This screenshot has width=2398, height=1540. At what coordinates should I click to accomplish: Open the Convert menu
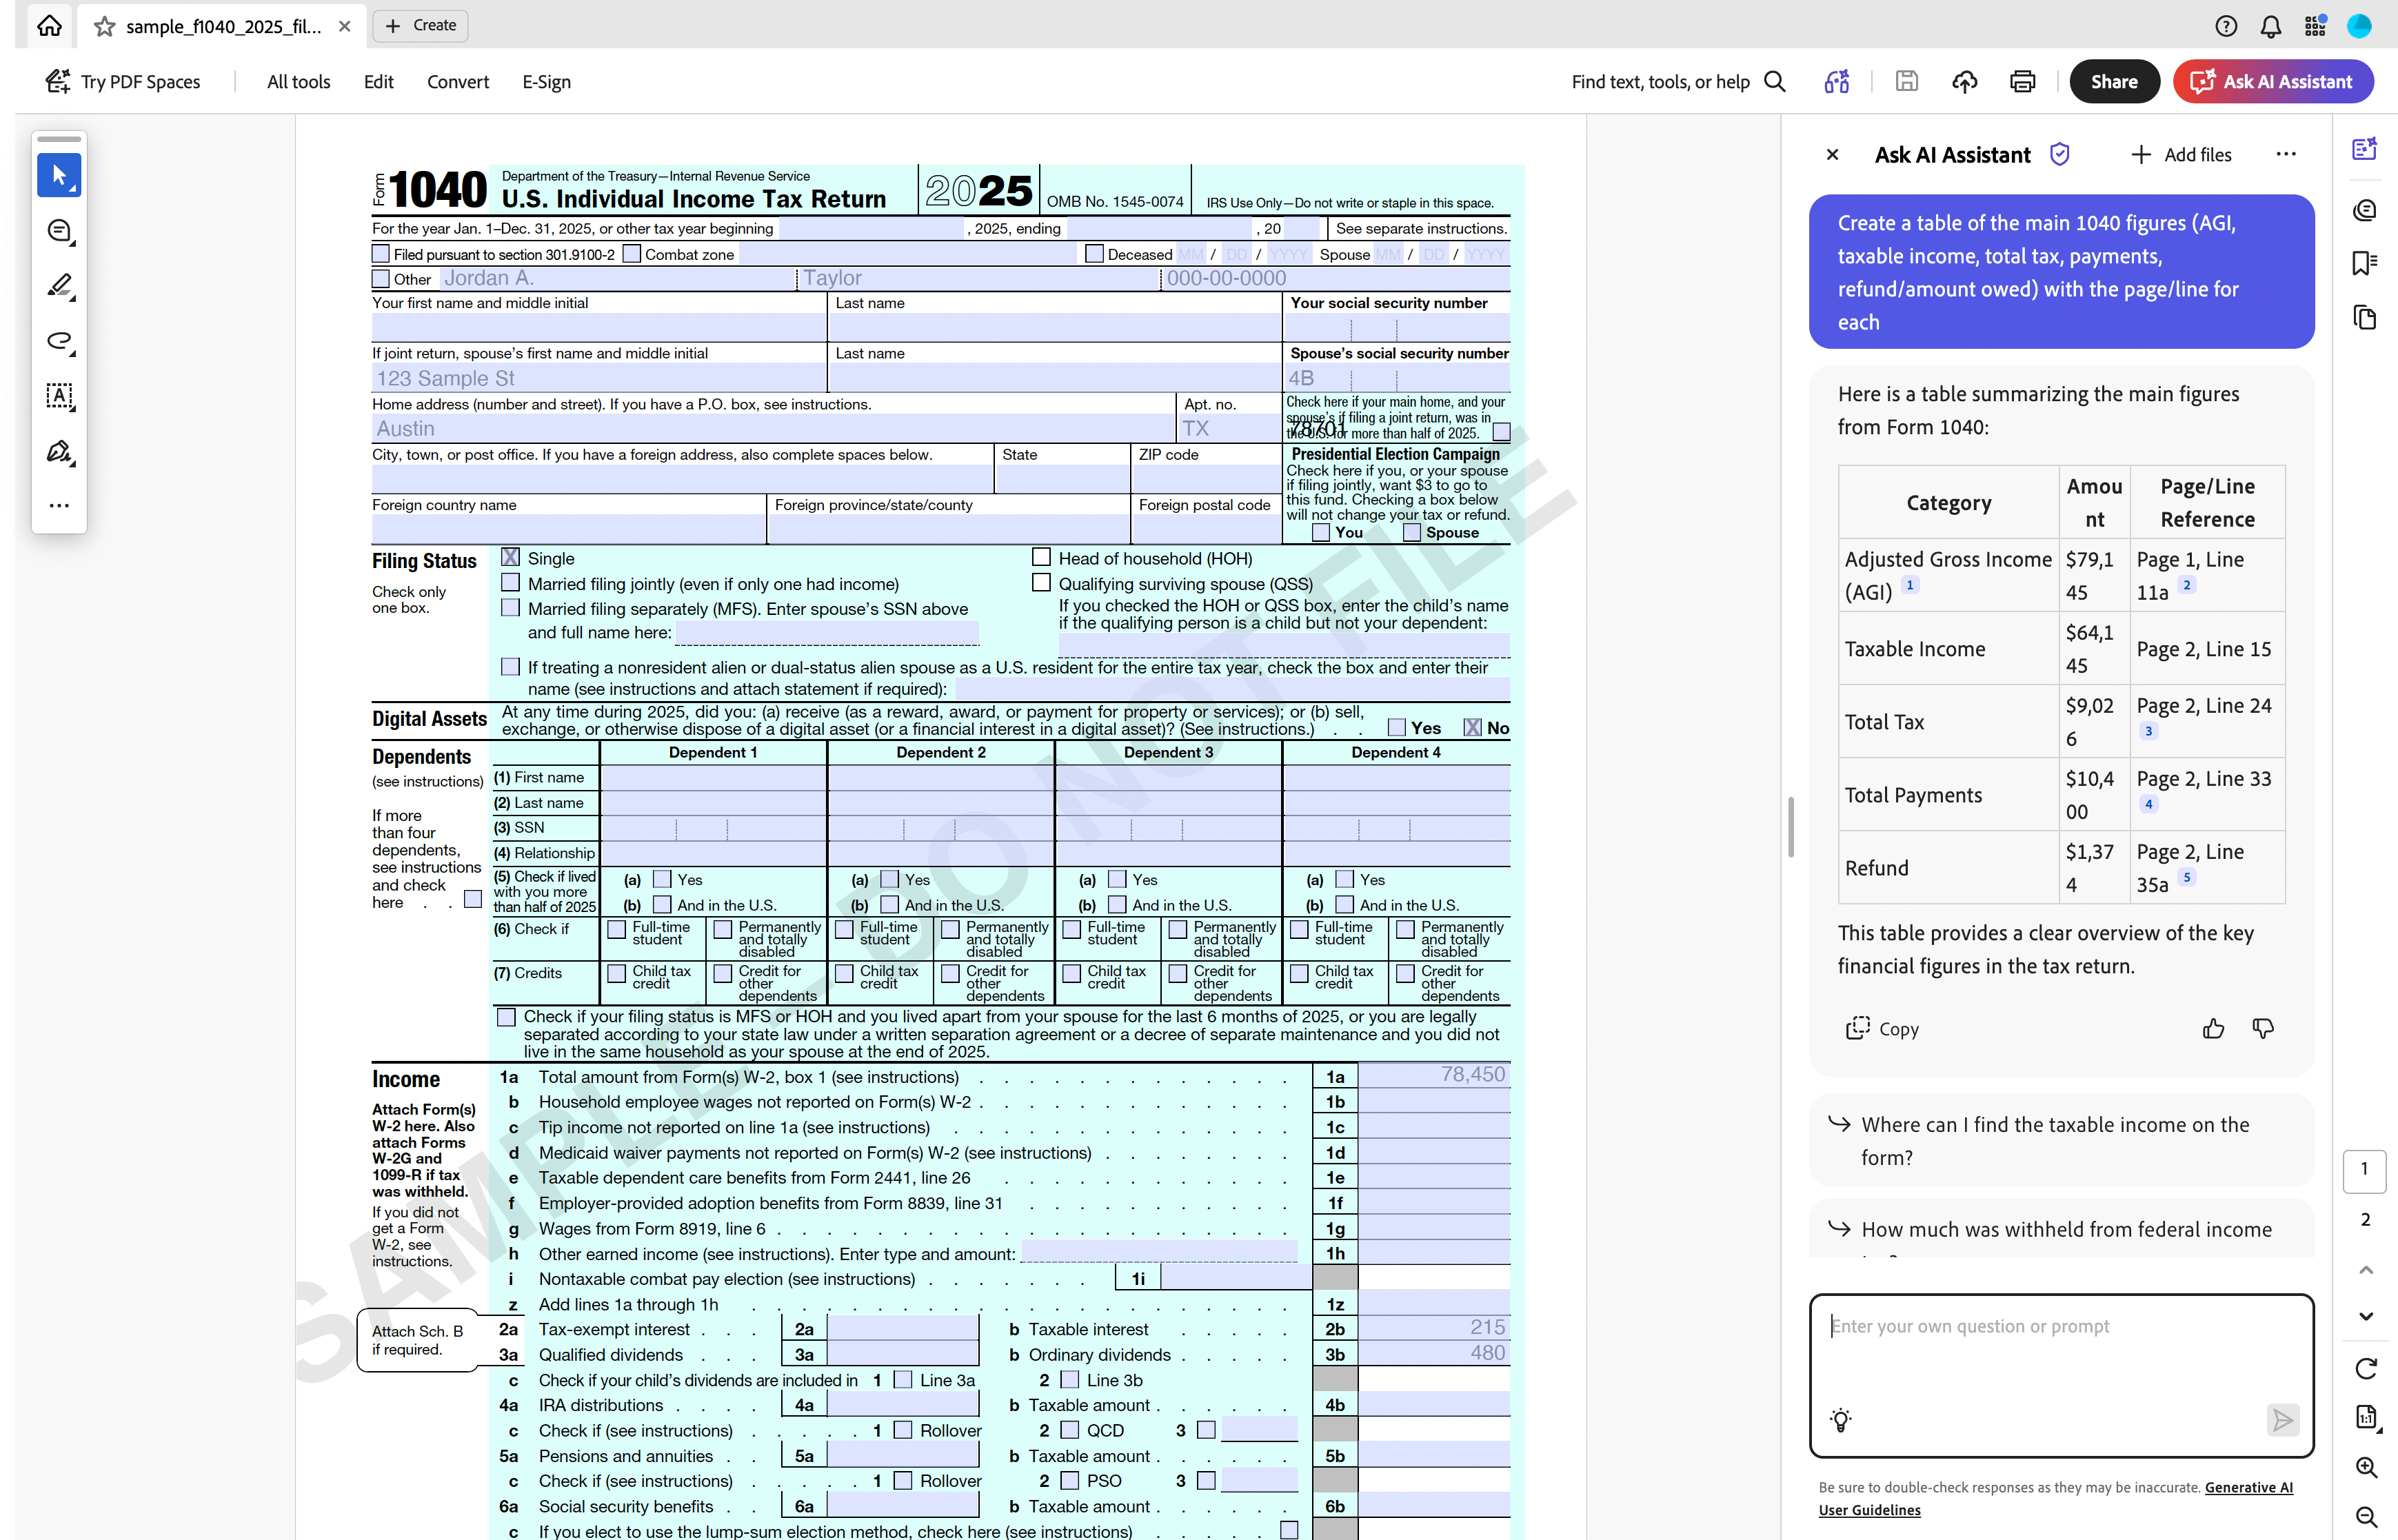457,82
